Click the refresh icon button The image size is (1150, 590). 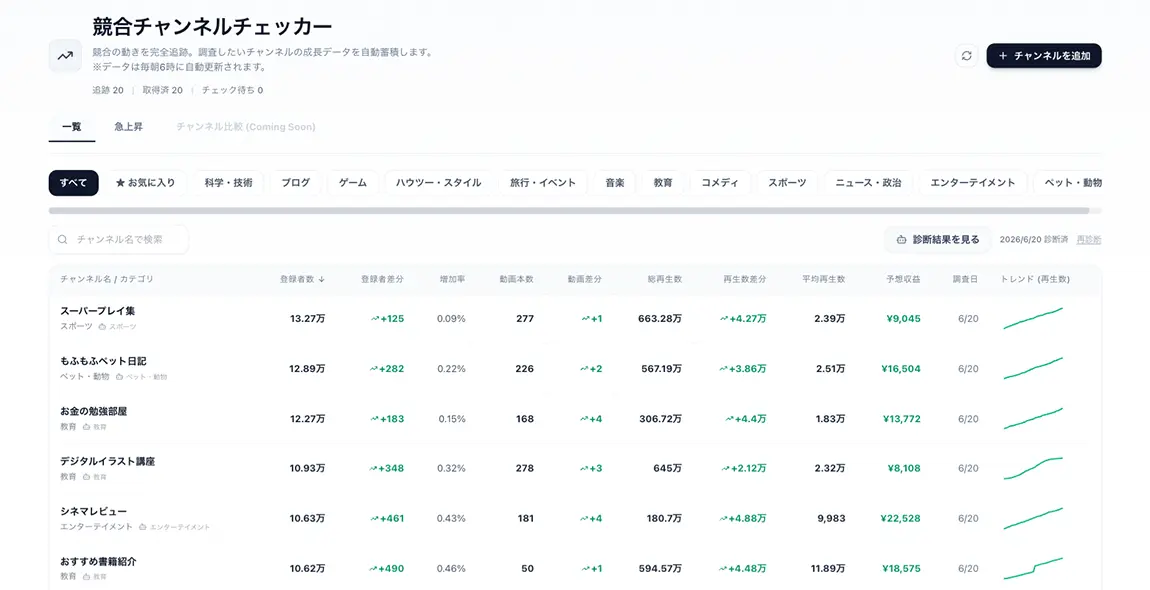tap(966, 56)
